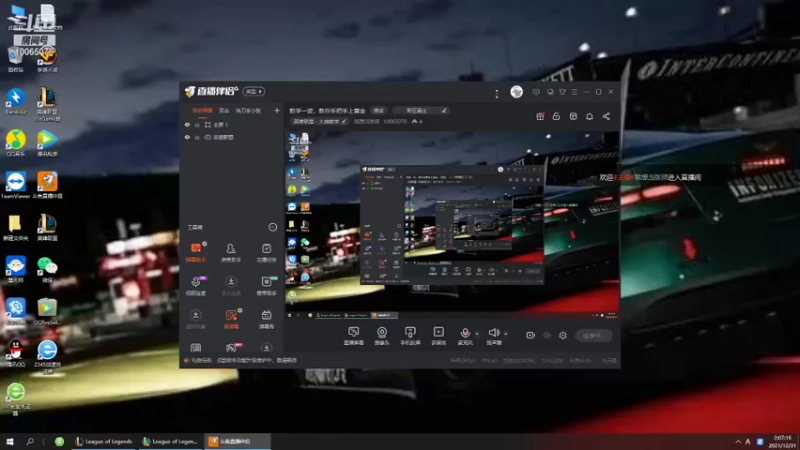Click the live stream button at bottom right

[593, 336]
